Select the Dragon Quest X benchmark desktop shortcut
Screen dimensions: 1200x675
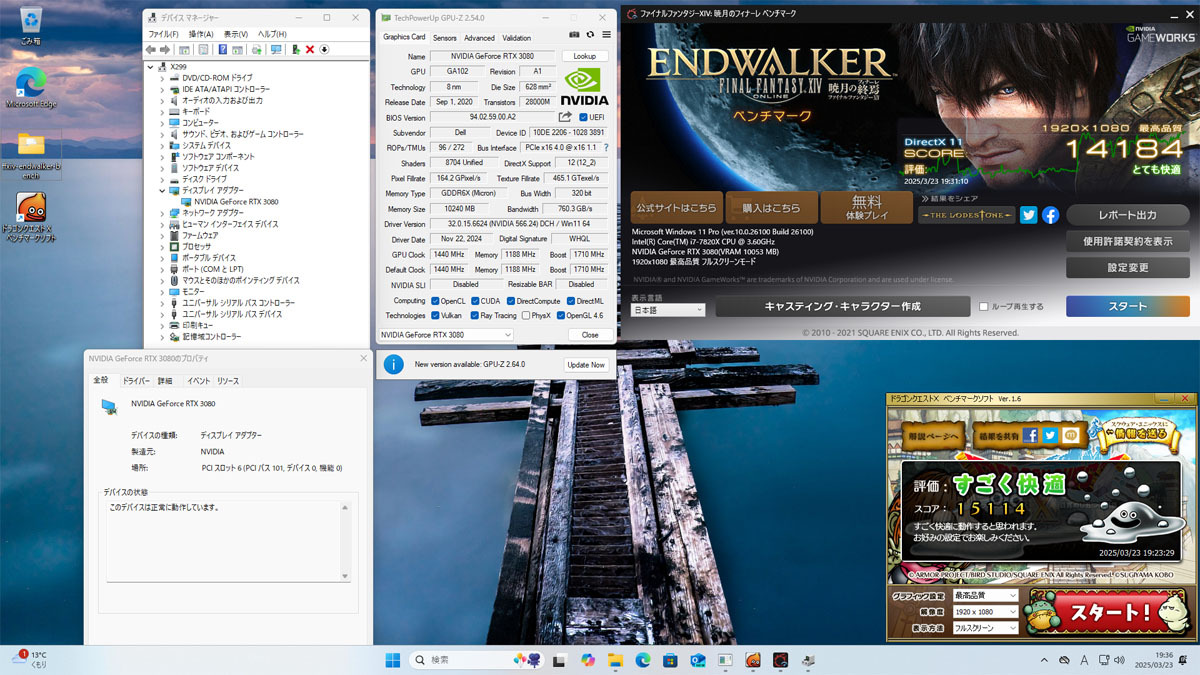(x=31, y=218)
